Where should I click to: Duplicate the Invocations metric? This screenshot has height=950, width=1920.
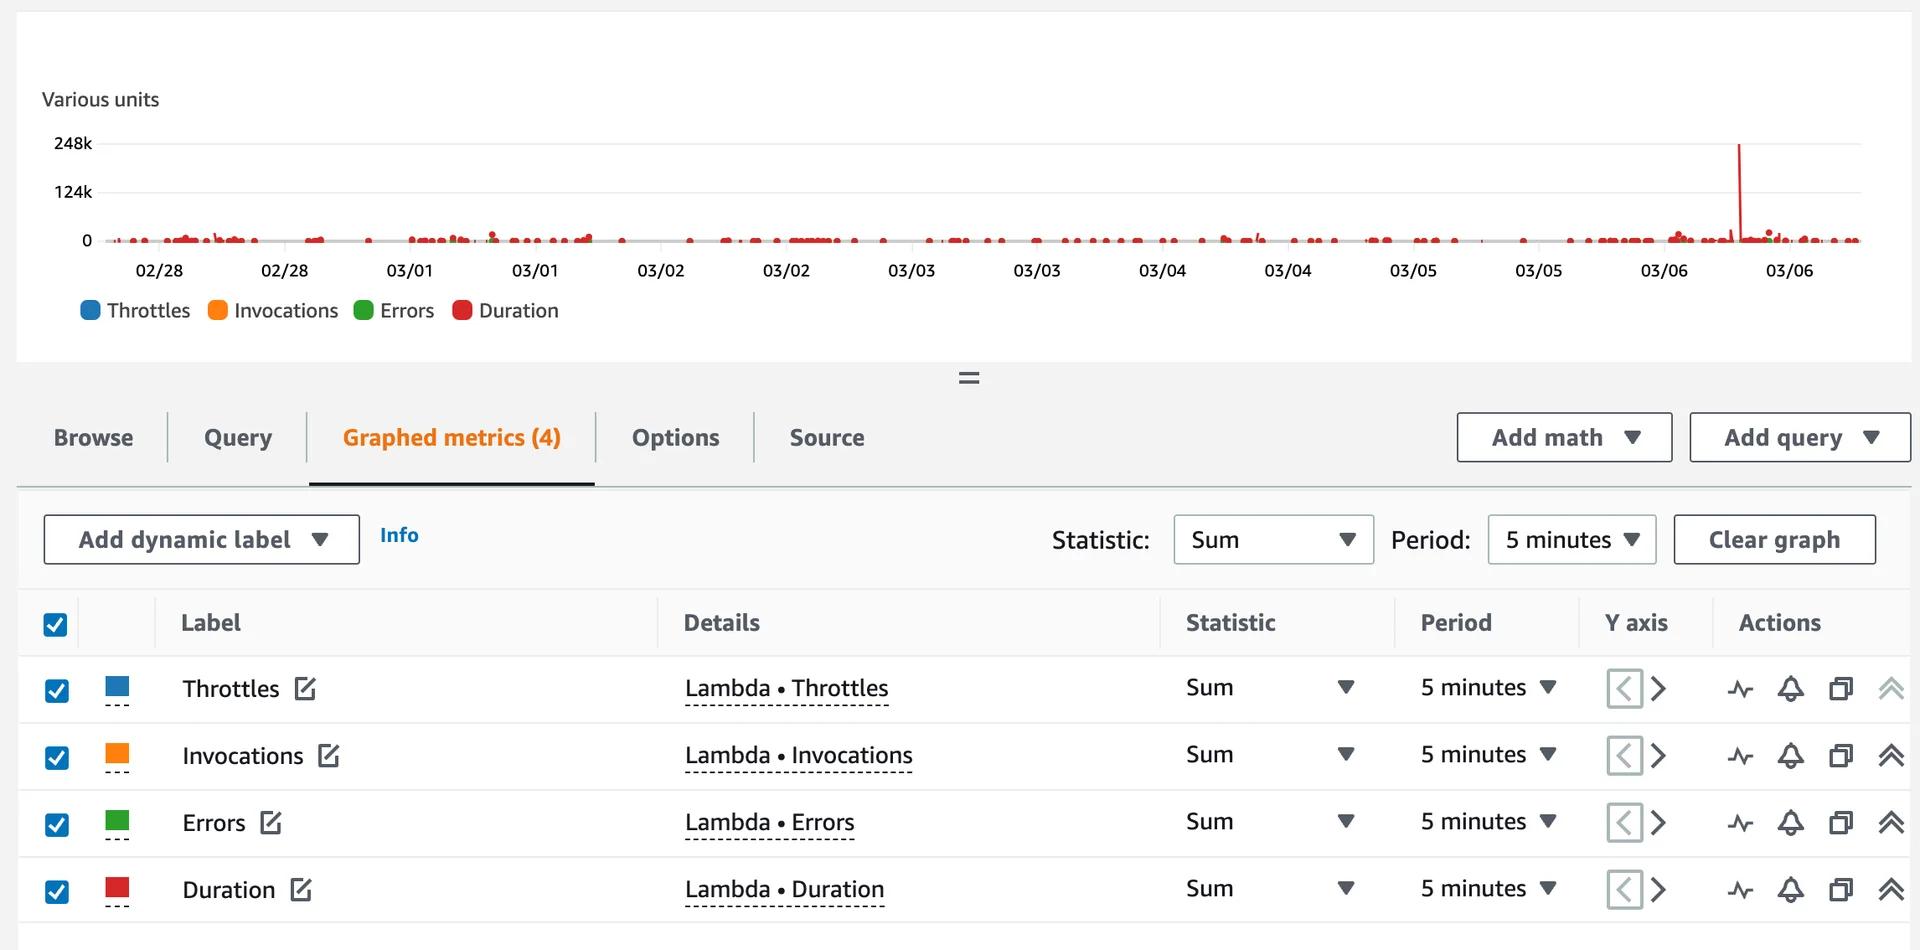pos(1840,756)
